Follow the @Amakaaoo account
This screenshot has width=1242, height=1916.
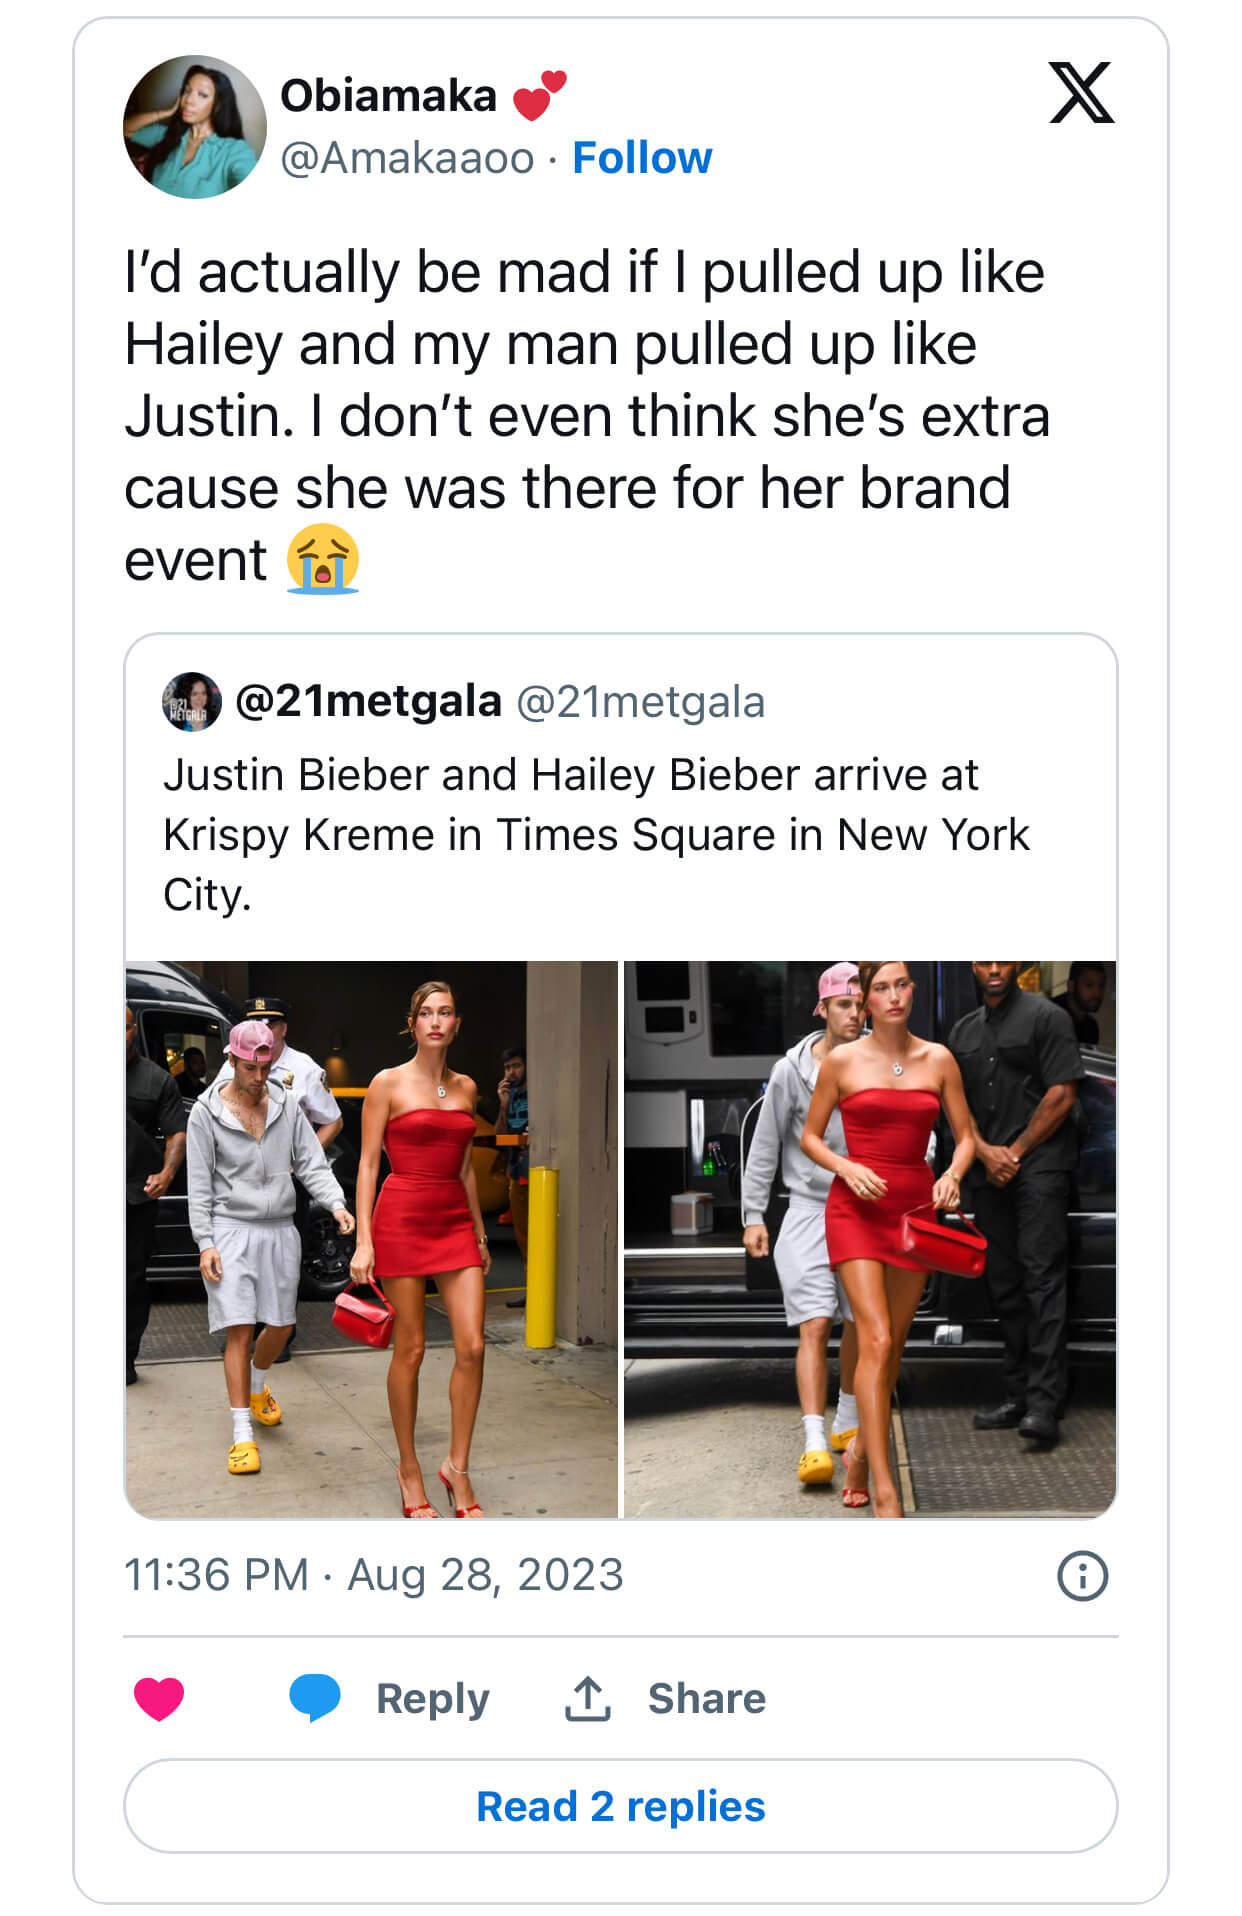(x=642, y=158)
